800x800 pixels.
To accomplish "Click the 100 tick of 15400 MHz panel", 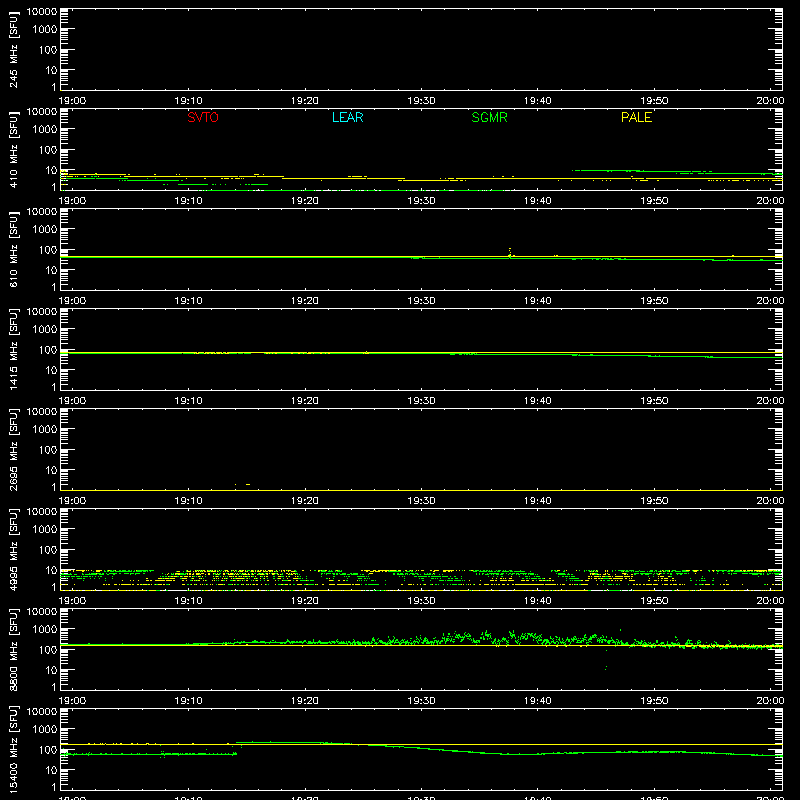I will tap(48, 750).
